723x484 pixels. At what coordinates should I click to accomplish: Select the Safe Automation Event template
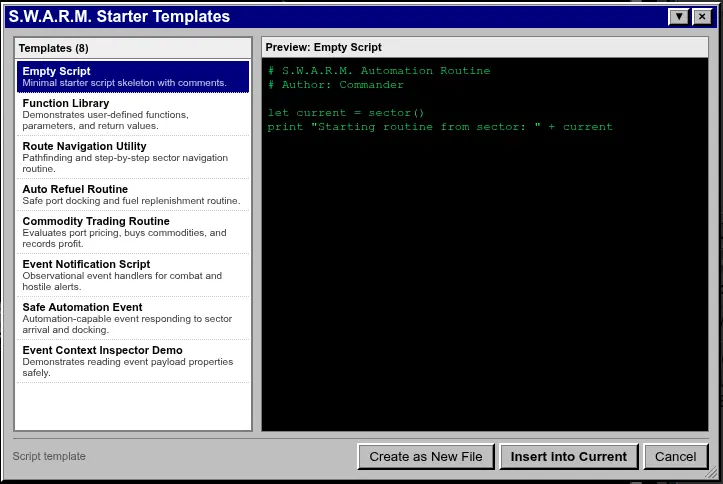133,318
